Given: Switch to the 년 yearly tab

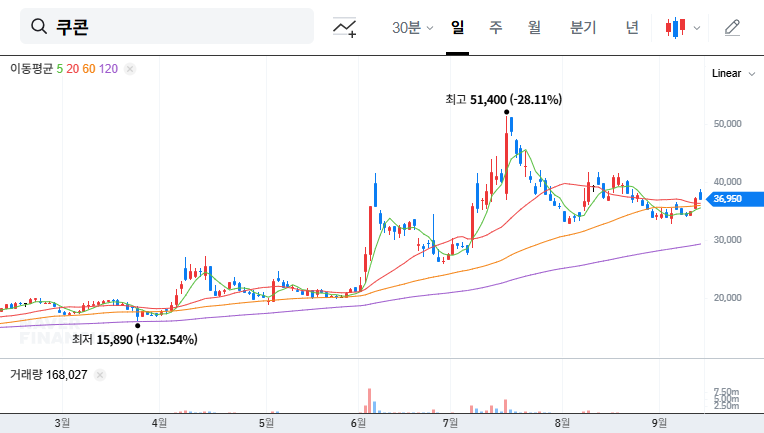Looking at the screenshot, I should 632,27.
